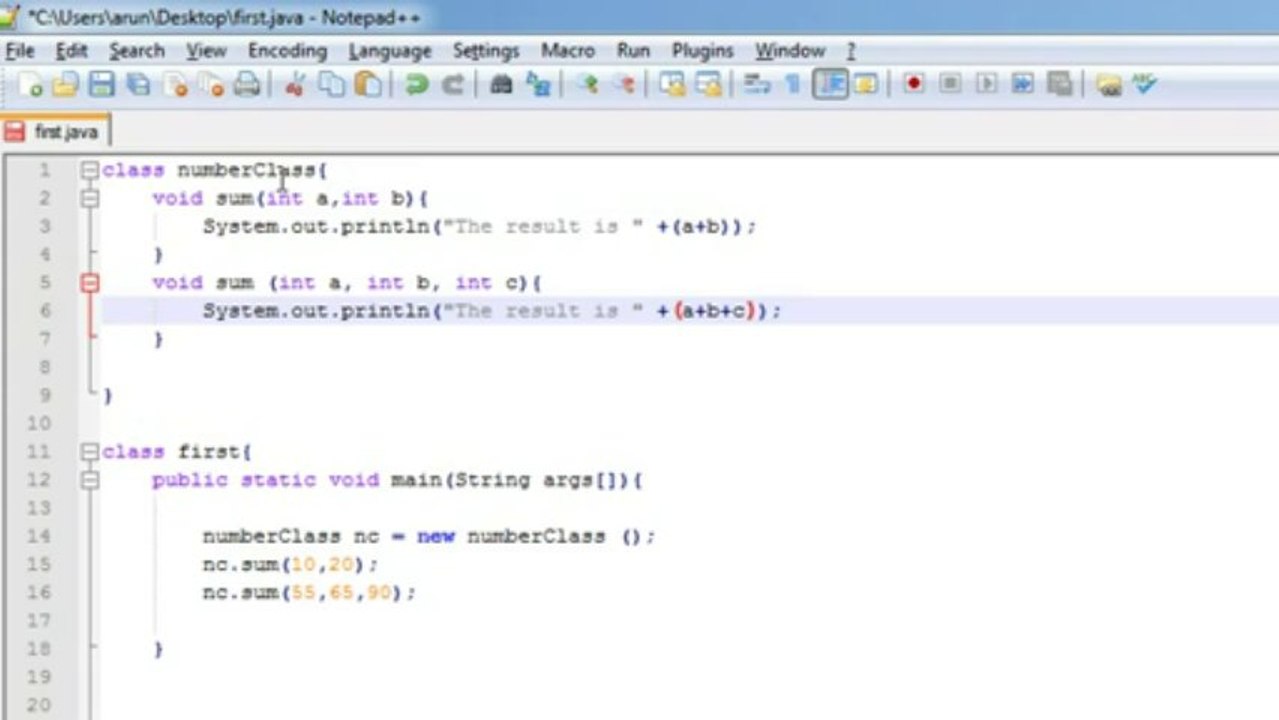This screenshot has width=1279, height=720.
Task: Click the yellow language panel icon
Action: [865, 85]
